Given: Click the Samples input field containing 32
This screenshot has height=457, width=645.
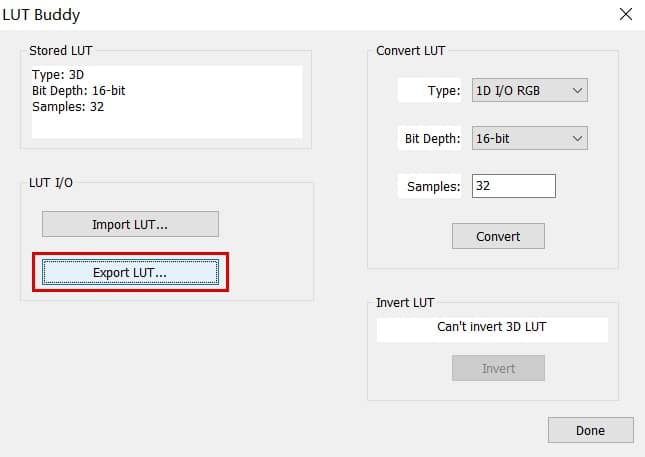Looking at the screenshot, I should pyautogui.click(x=513, y=186).
